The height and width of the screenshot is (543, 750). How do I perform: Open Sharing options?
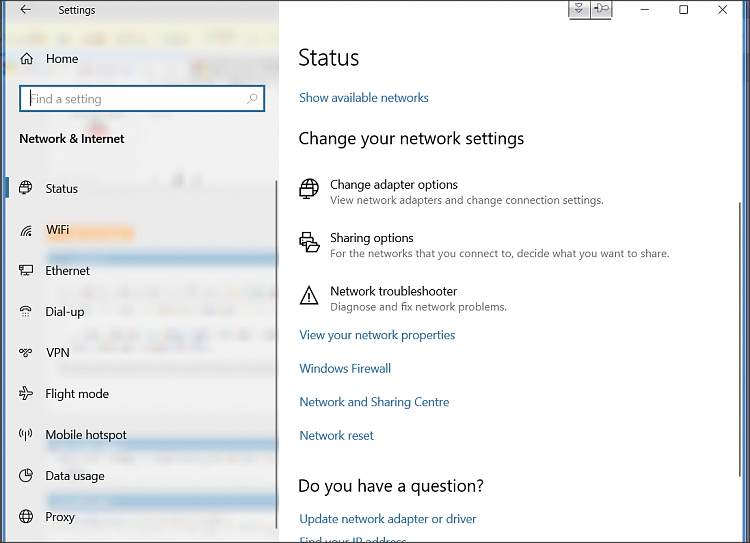[372, 238]
